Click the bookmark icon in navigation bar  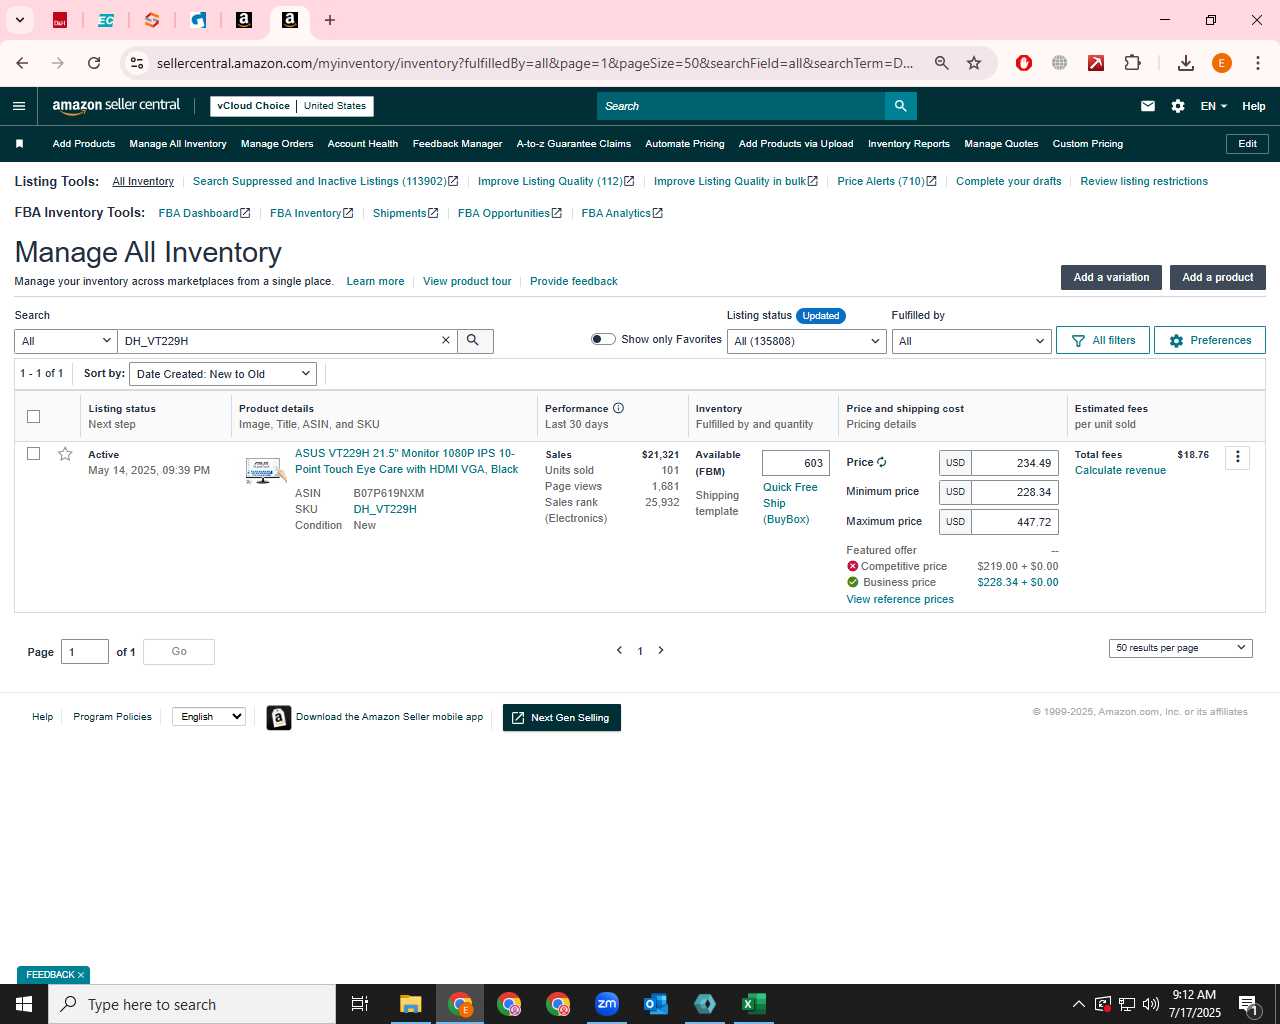click(19, 144)
